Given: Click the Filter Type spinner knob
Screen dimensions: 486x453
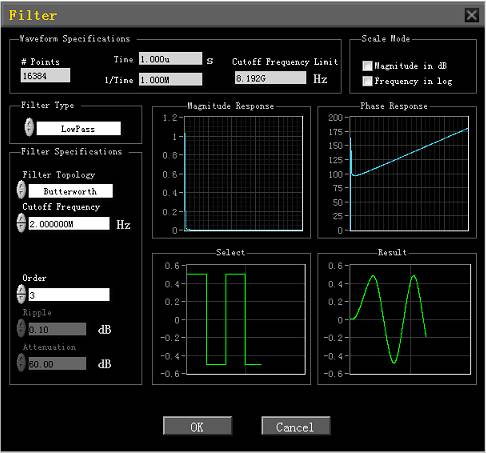Looking at the screenshot, I should (x=29, y=127).
